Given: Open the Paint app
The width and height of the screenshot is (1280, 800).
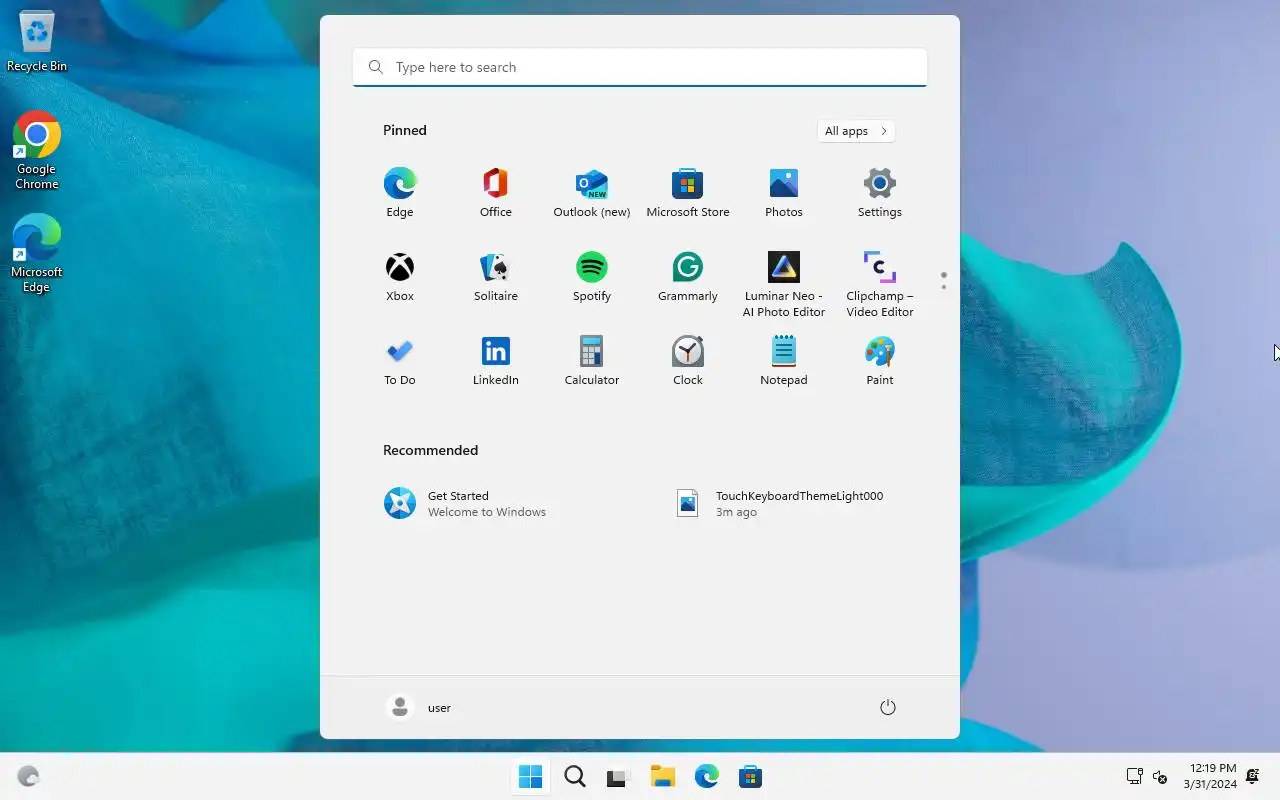Looking at the screenshot, I should pyautogui.click(x=880, y=360).
